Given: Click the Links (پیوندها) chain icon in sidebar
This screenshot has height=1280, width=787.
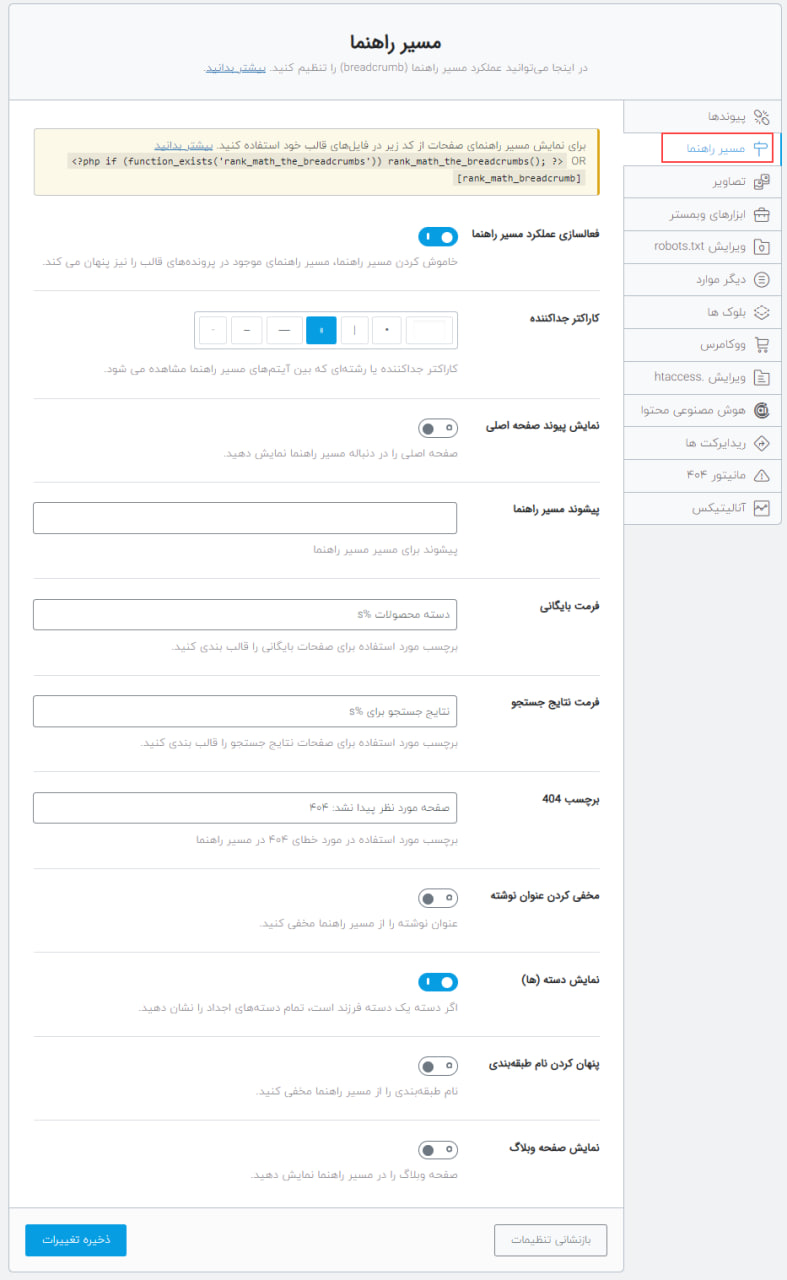Looking at the screenshot, I should click(762, 117).
